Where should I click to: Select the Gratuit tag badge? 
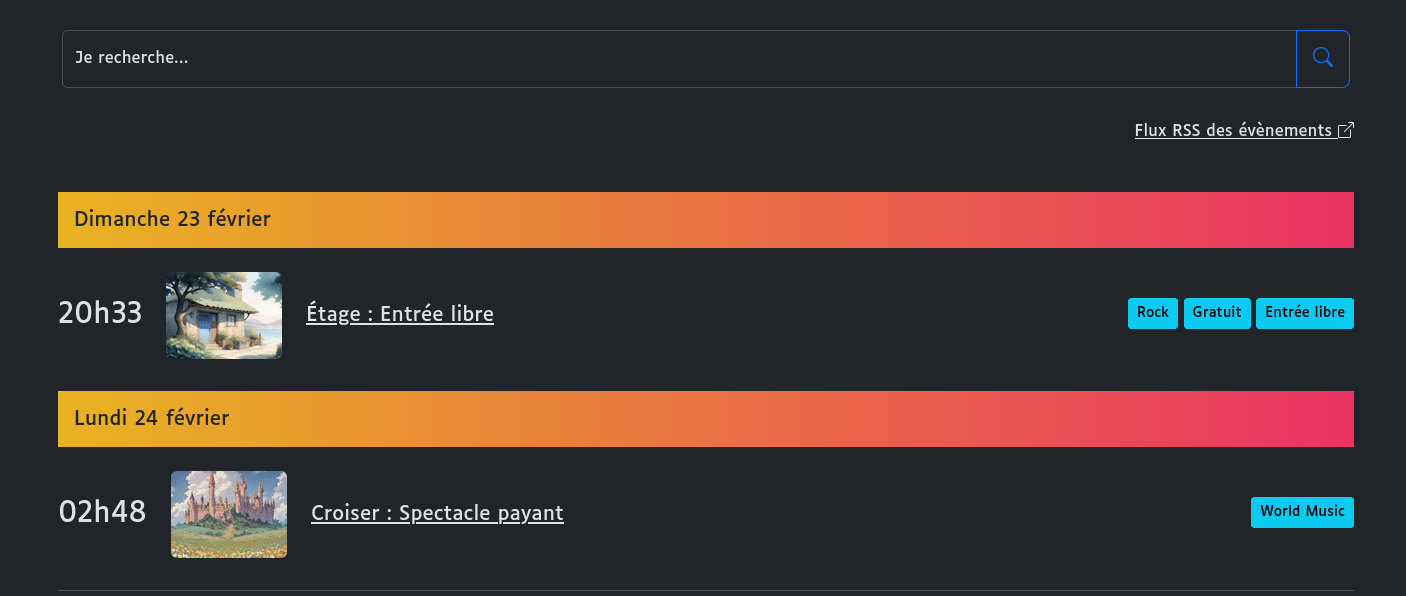[x=1217, y=313]
